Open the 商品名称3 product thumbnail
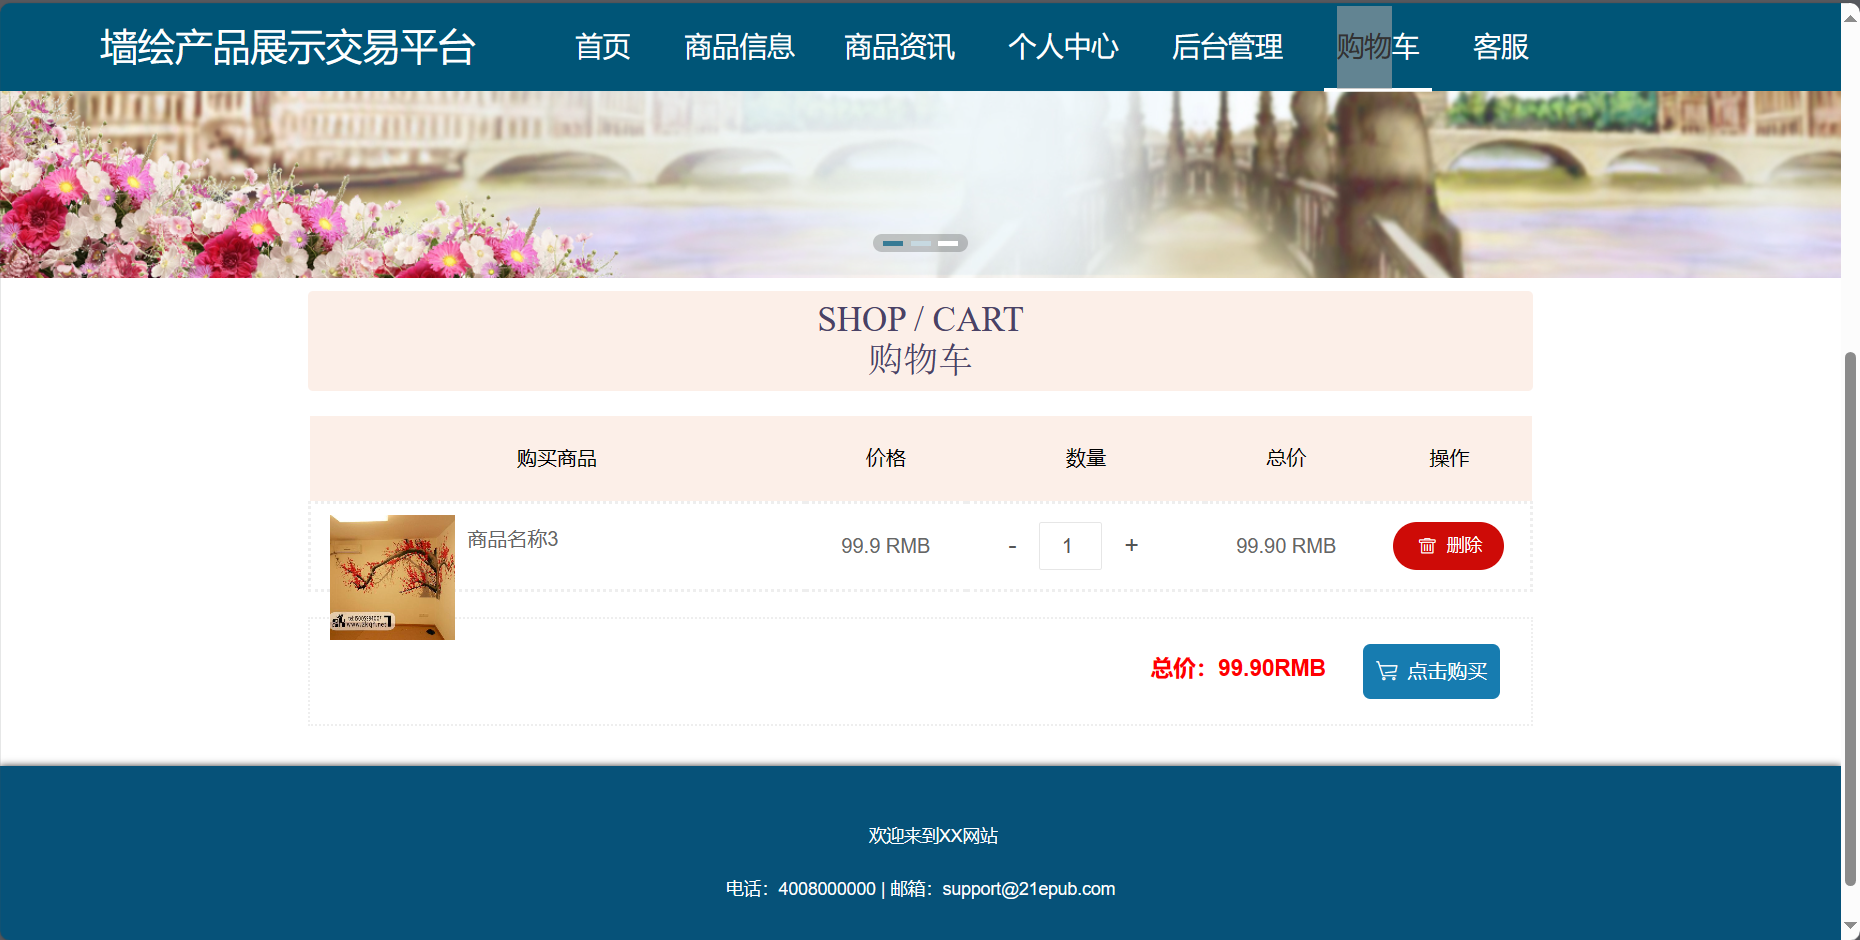Image resolution: width=1860 pixels, height=940 pixels. (392, 577)
